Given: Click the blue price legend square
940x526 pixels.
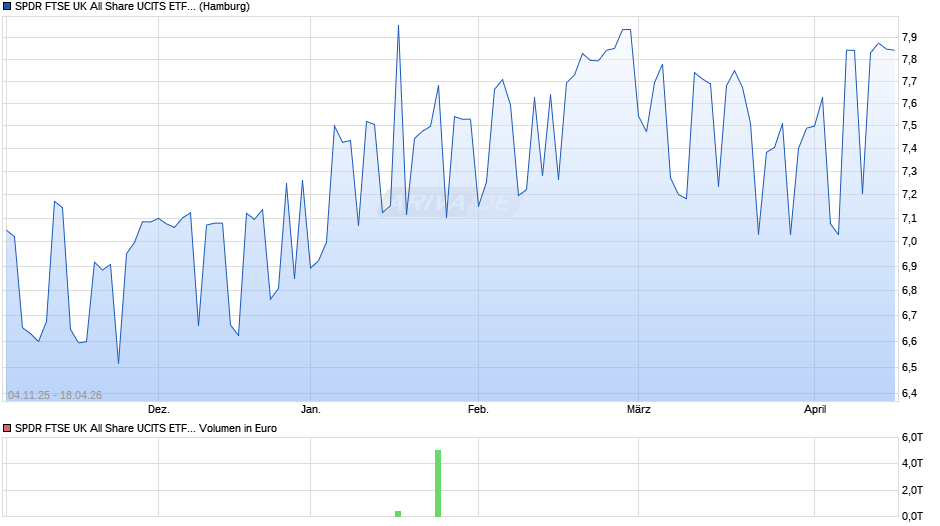Looking at the screenshot, I should [x=7, y=7].
